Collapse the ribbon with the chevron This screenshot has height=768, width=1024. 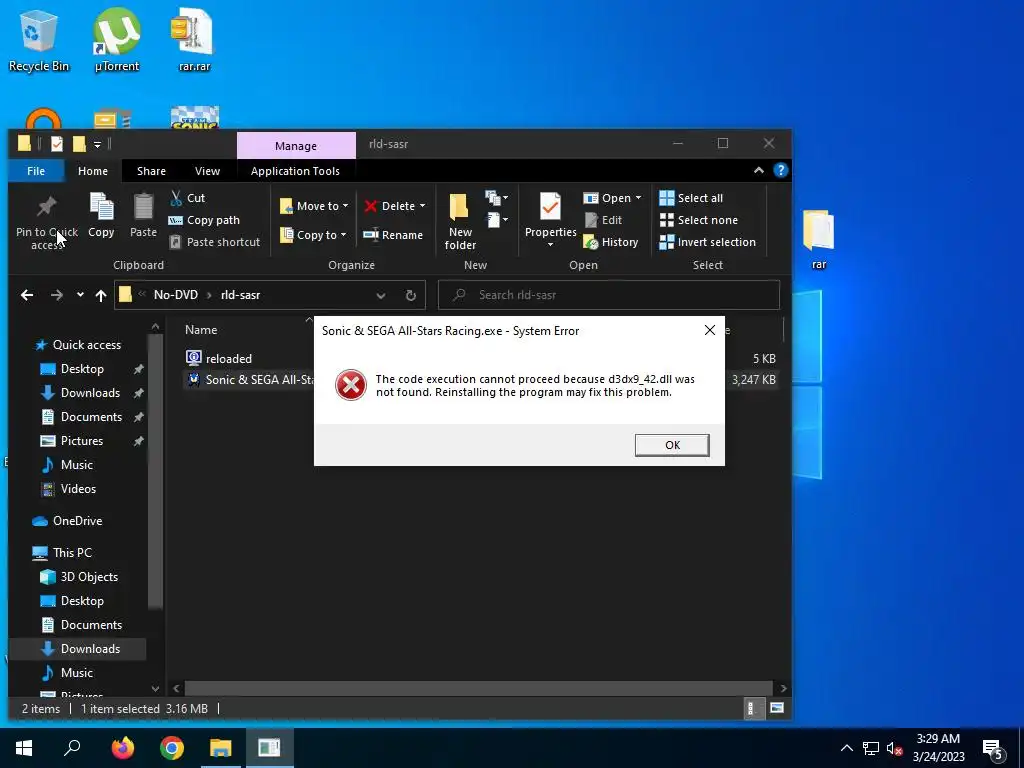coord(759,170)
